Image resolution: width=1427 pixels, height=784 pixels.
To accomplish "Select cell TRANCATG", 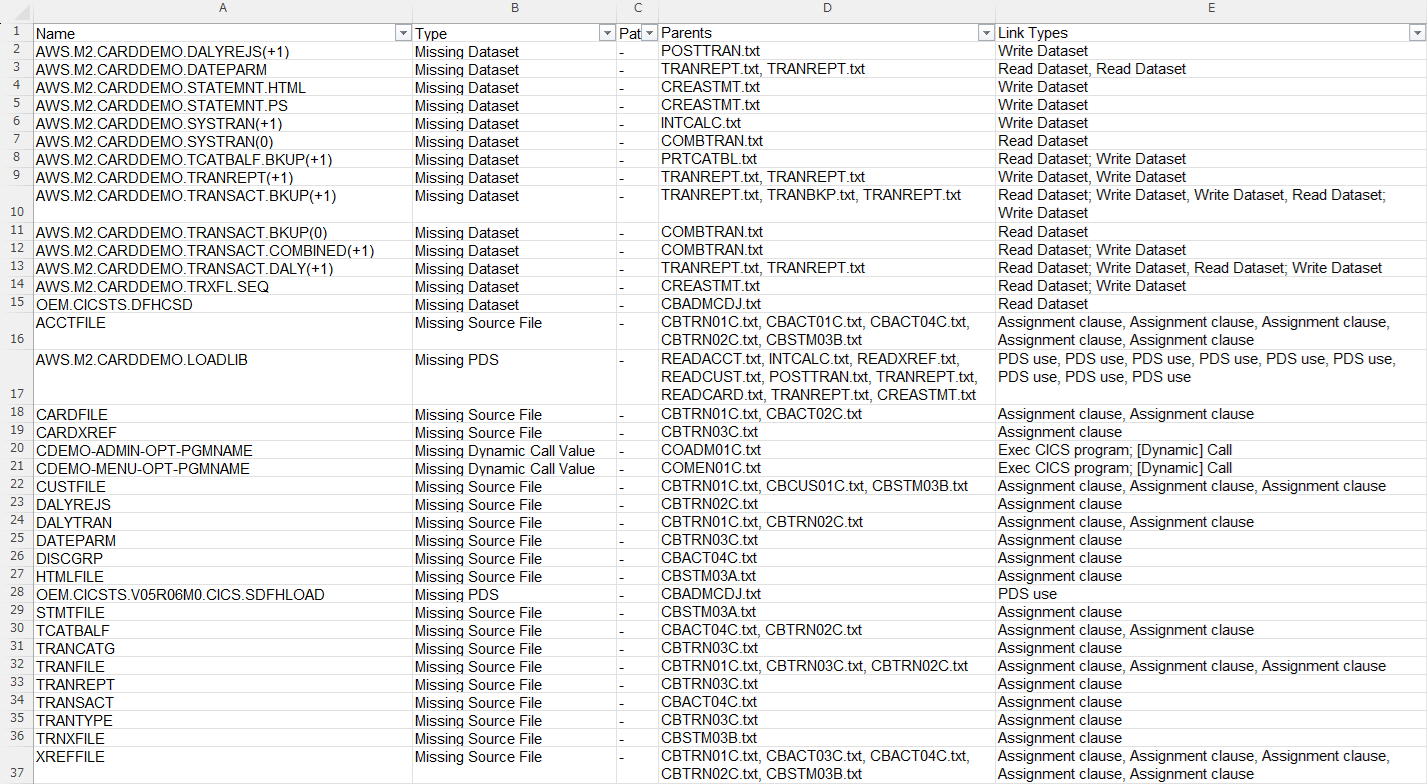I will (222, 648).
